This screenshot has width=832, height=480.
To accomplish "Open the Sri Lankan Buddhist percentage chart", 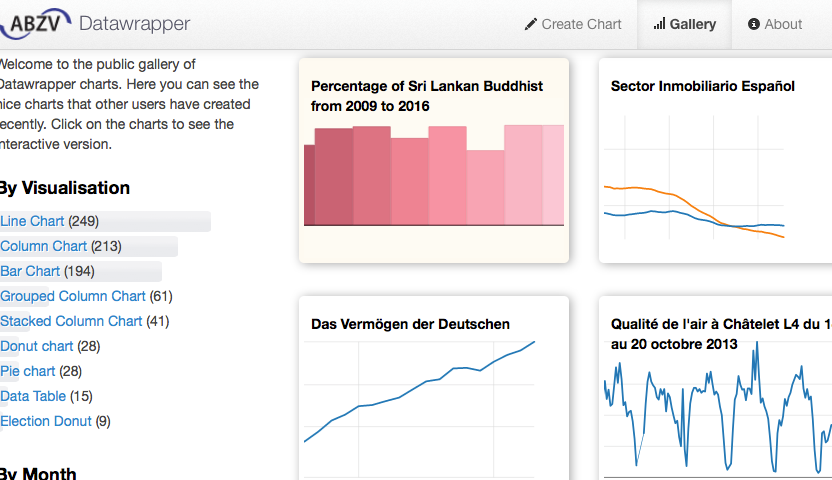I will (434, 160).
